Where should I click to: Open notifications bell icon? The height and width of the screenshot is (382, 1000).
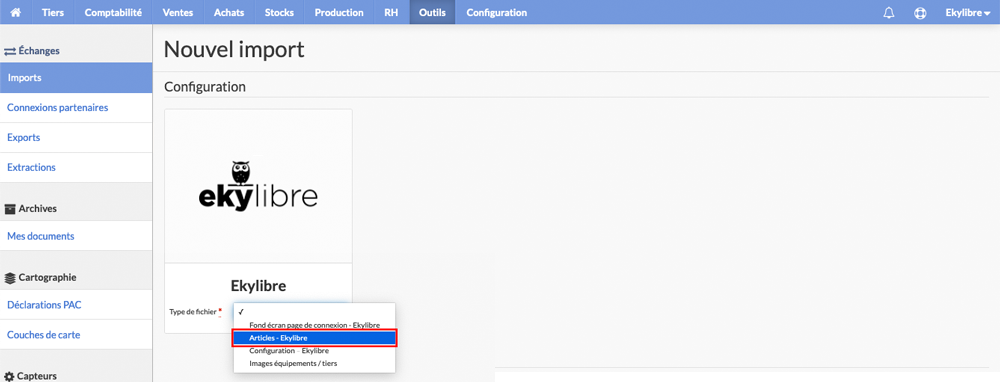tap(889, 13)
